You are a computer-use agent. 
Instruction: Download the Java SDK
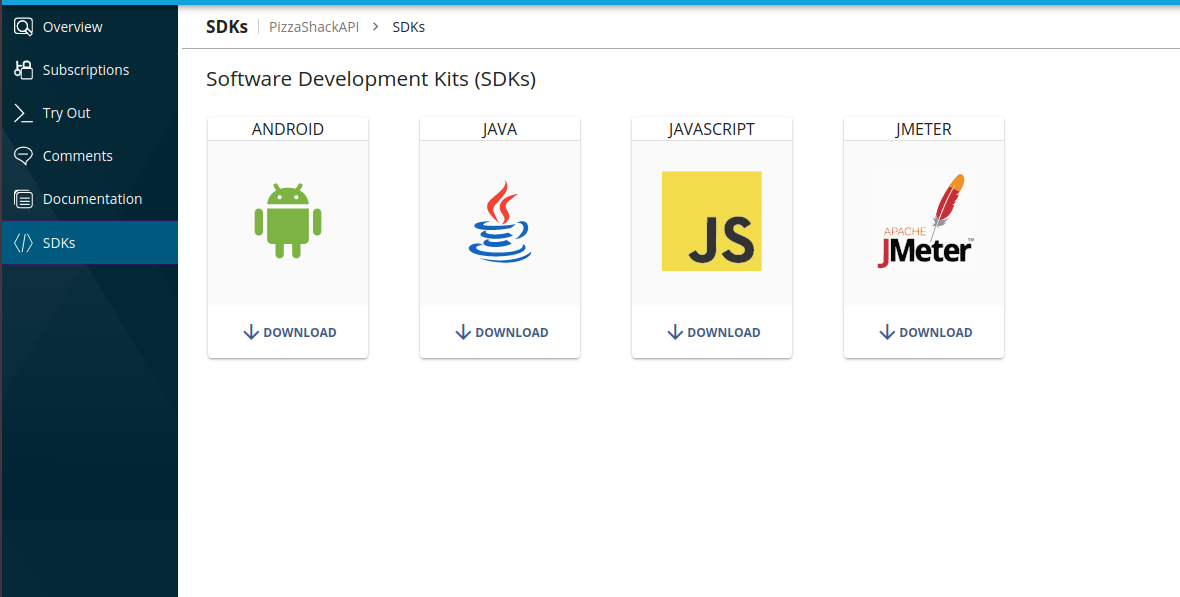tap(502, 332)
